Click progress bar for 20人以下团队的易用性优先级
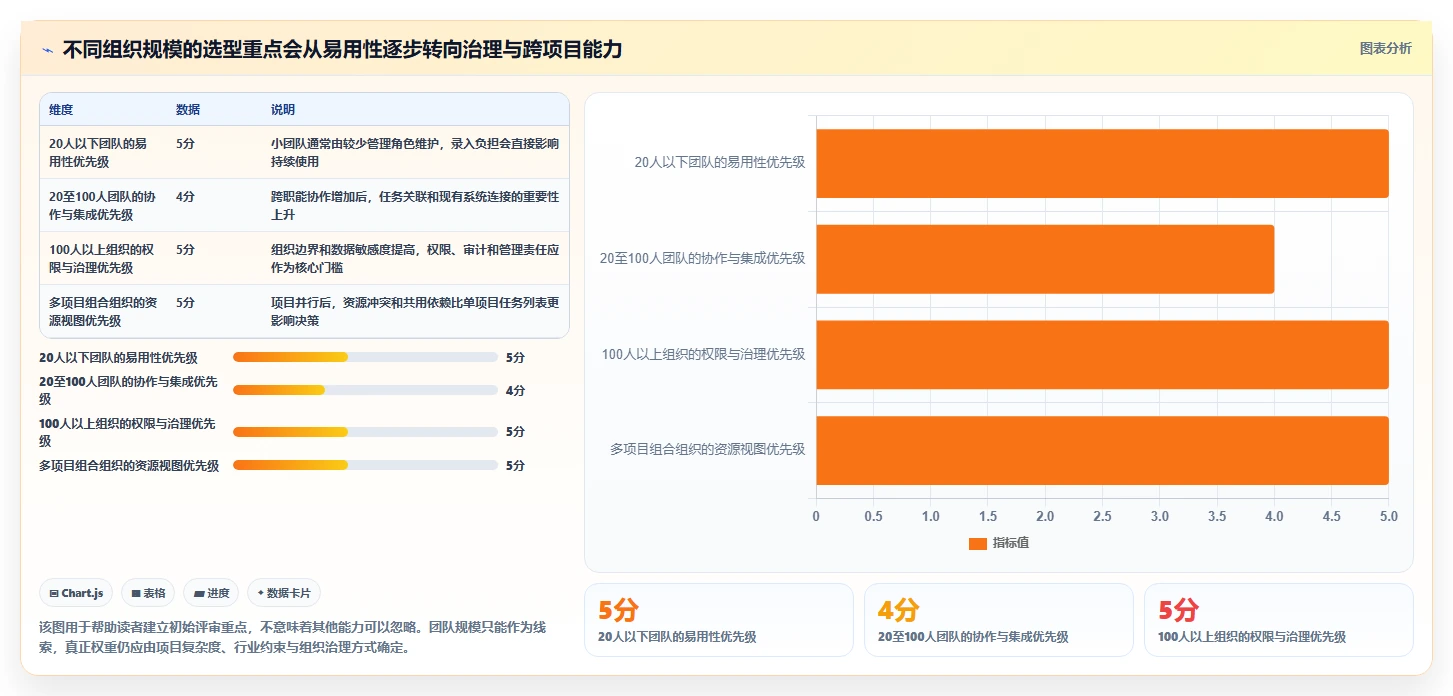 pyautogui.click(x=365, y=357)
